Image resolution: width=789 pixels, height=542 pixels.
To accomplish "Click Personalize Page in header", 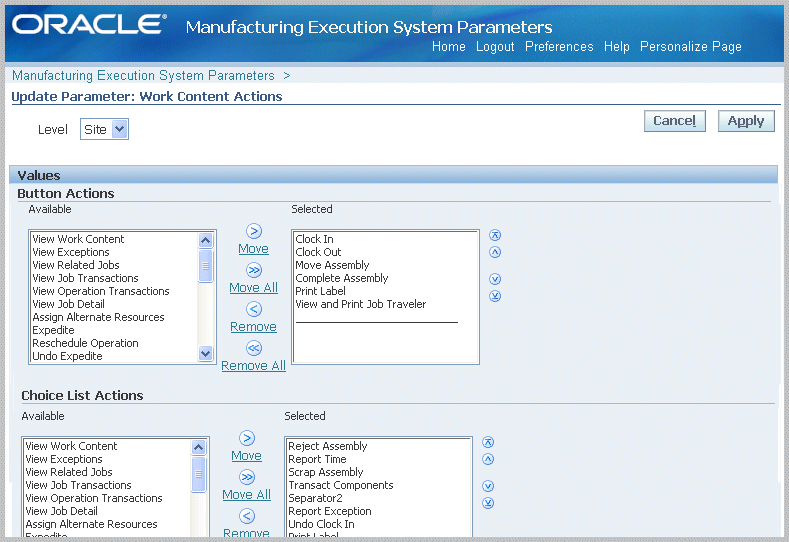I will (690, 47).
